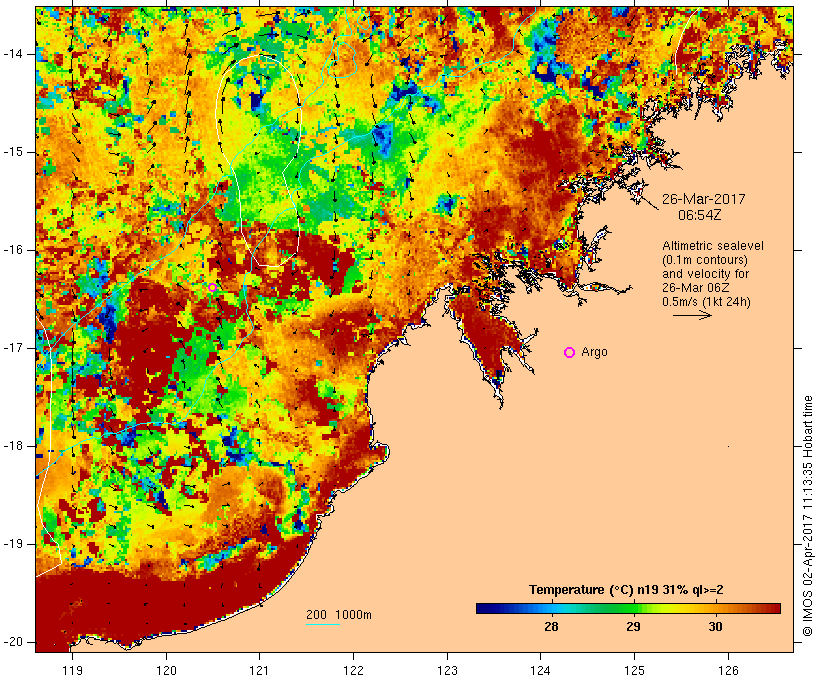Click the '(0.1m contours)' text line
Screen dimensions: 820x680
[x=705, y=260]
